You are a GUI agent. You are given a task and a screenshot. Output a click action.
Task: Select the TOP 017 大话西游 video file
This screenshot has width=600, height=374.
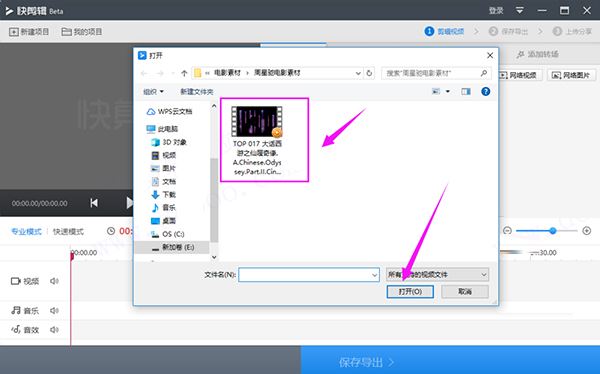tap(257, 140)
